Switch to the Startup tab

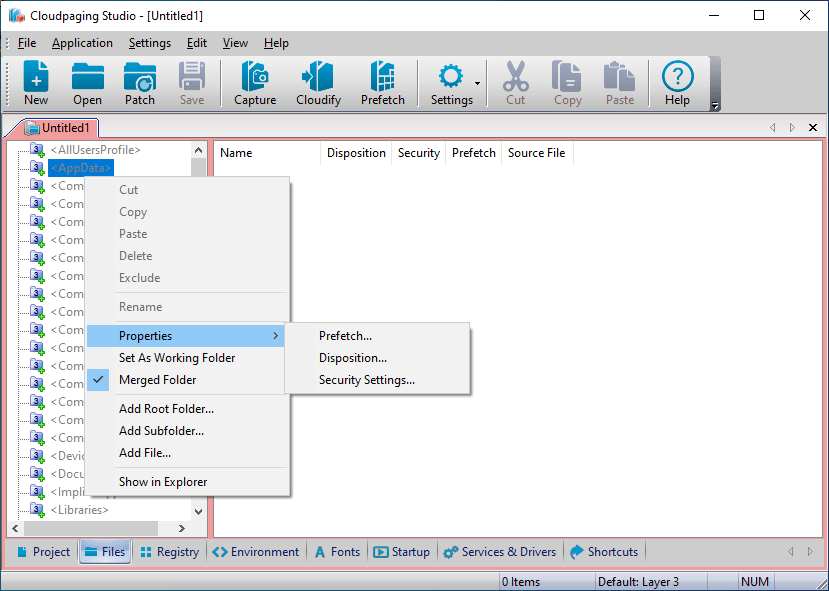[x=402, y=552]
